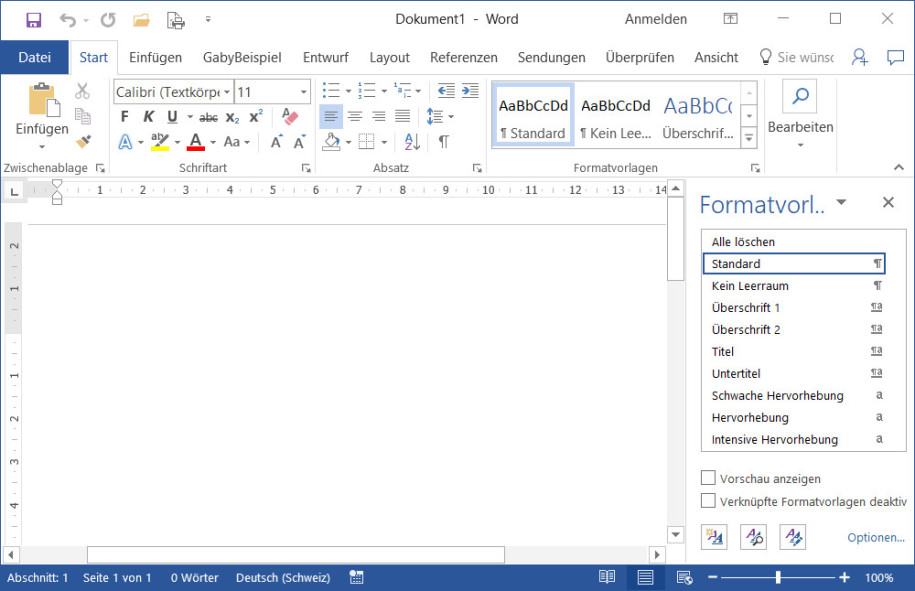Cut selection with the scissors icon

82,92
